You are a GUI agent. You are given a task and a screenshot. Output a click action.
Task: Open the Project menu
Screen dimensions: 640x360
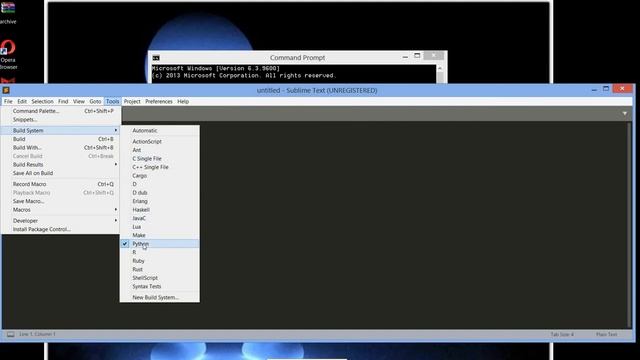point(132,101)
